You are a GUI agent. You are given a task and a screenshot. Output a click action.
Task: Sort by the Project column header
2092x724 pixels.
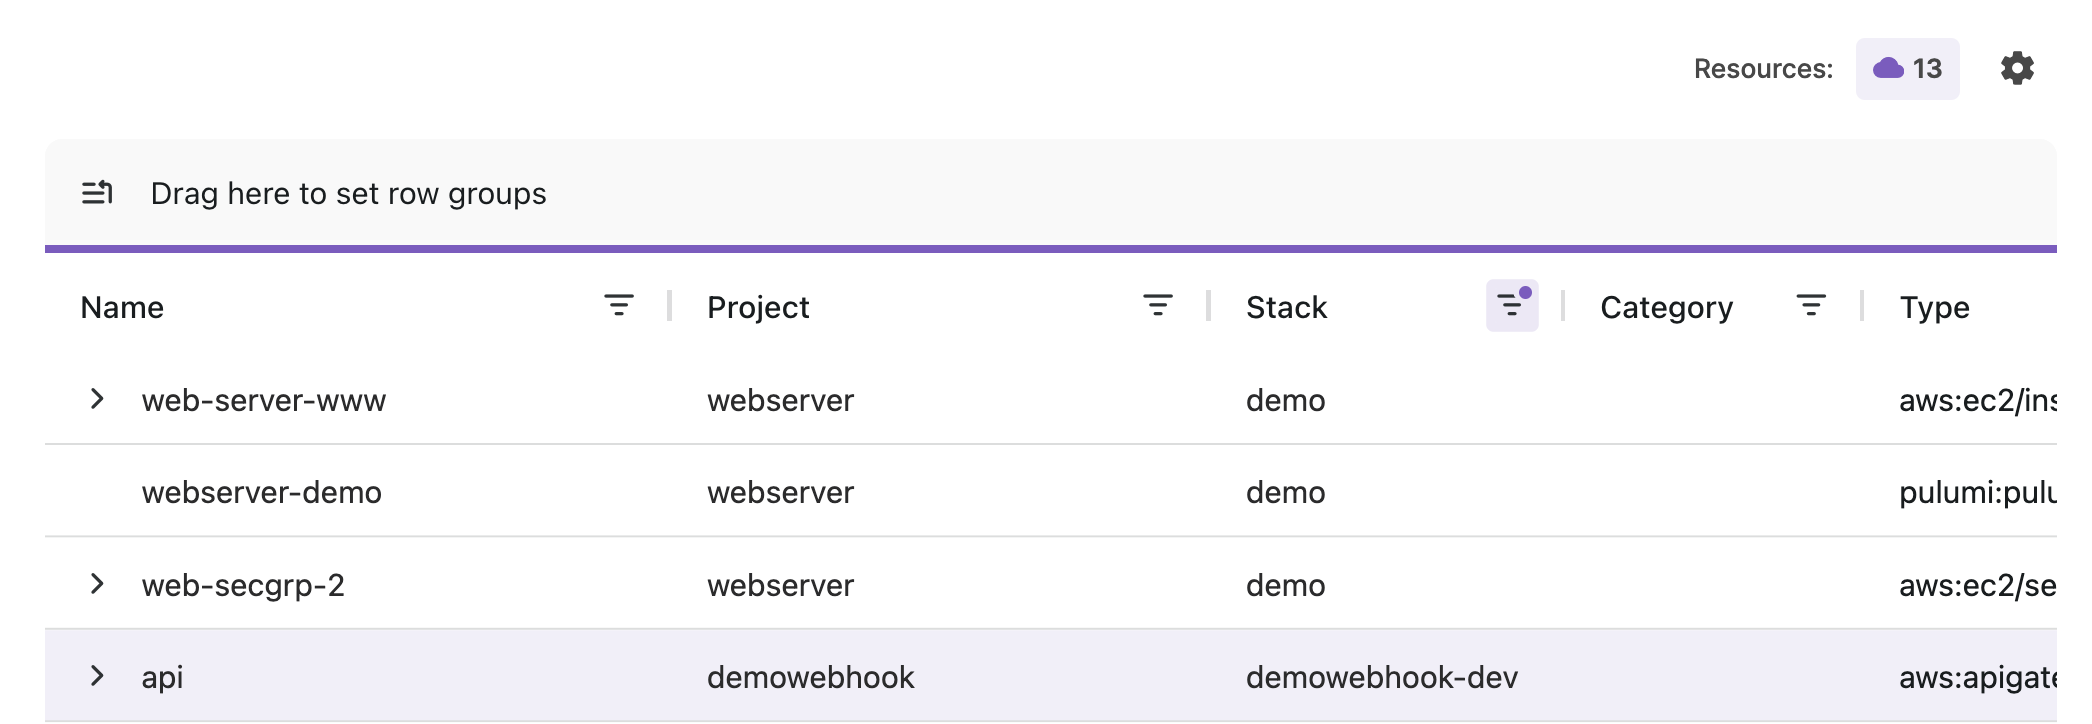(758, 307)
